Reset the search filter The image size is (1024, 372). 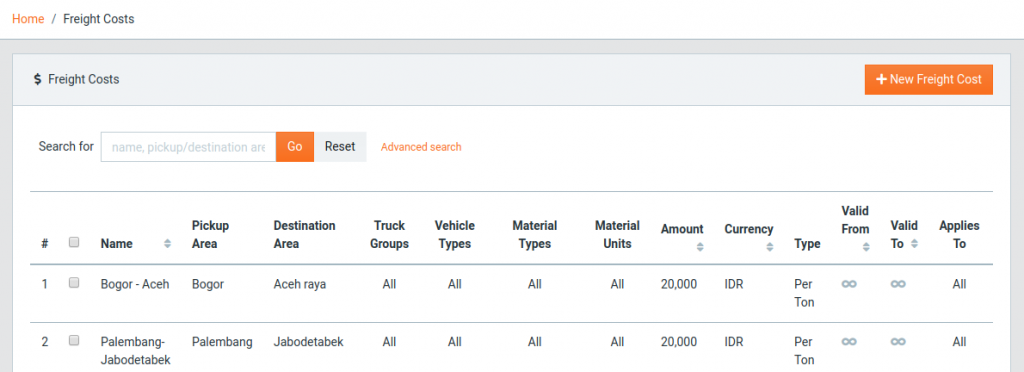coord(340,147)
